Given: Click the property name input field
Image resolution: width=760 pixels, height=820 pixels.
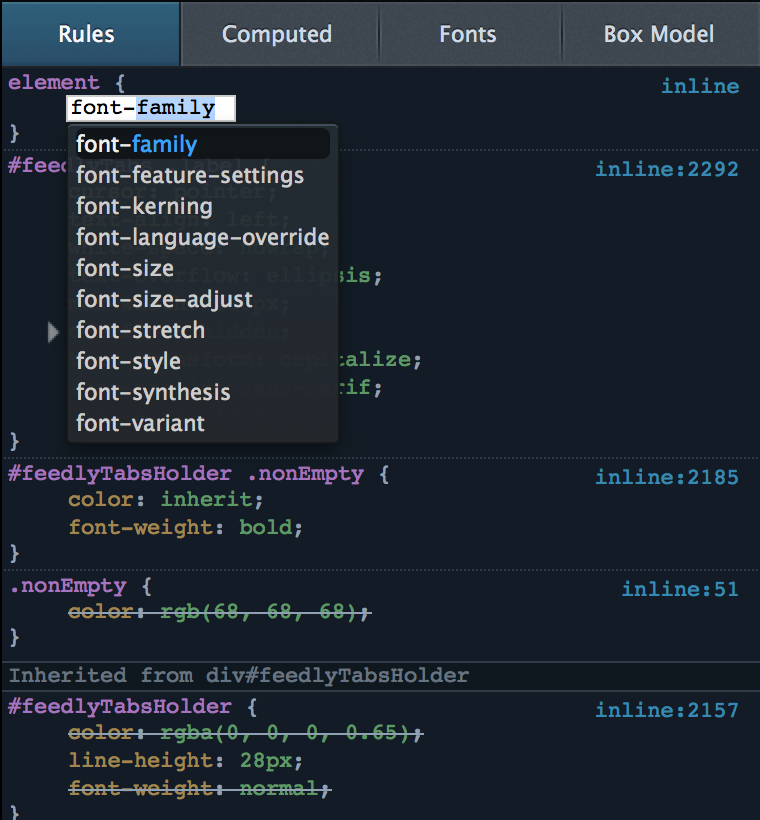Looking at the screenshot, I should click(150, 108).
